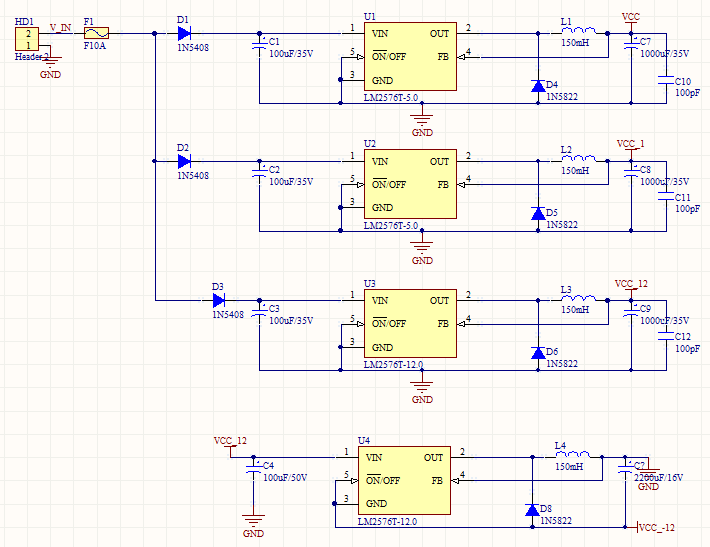Click the V_IN net label

point(60,28)
